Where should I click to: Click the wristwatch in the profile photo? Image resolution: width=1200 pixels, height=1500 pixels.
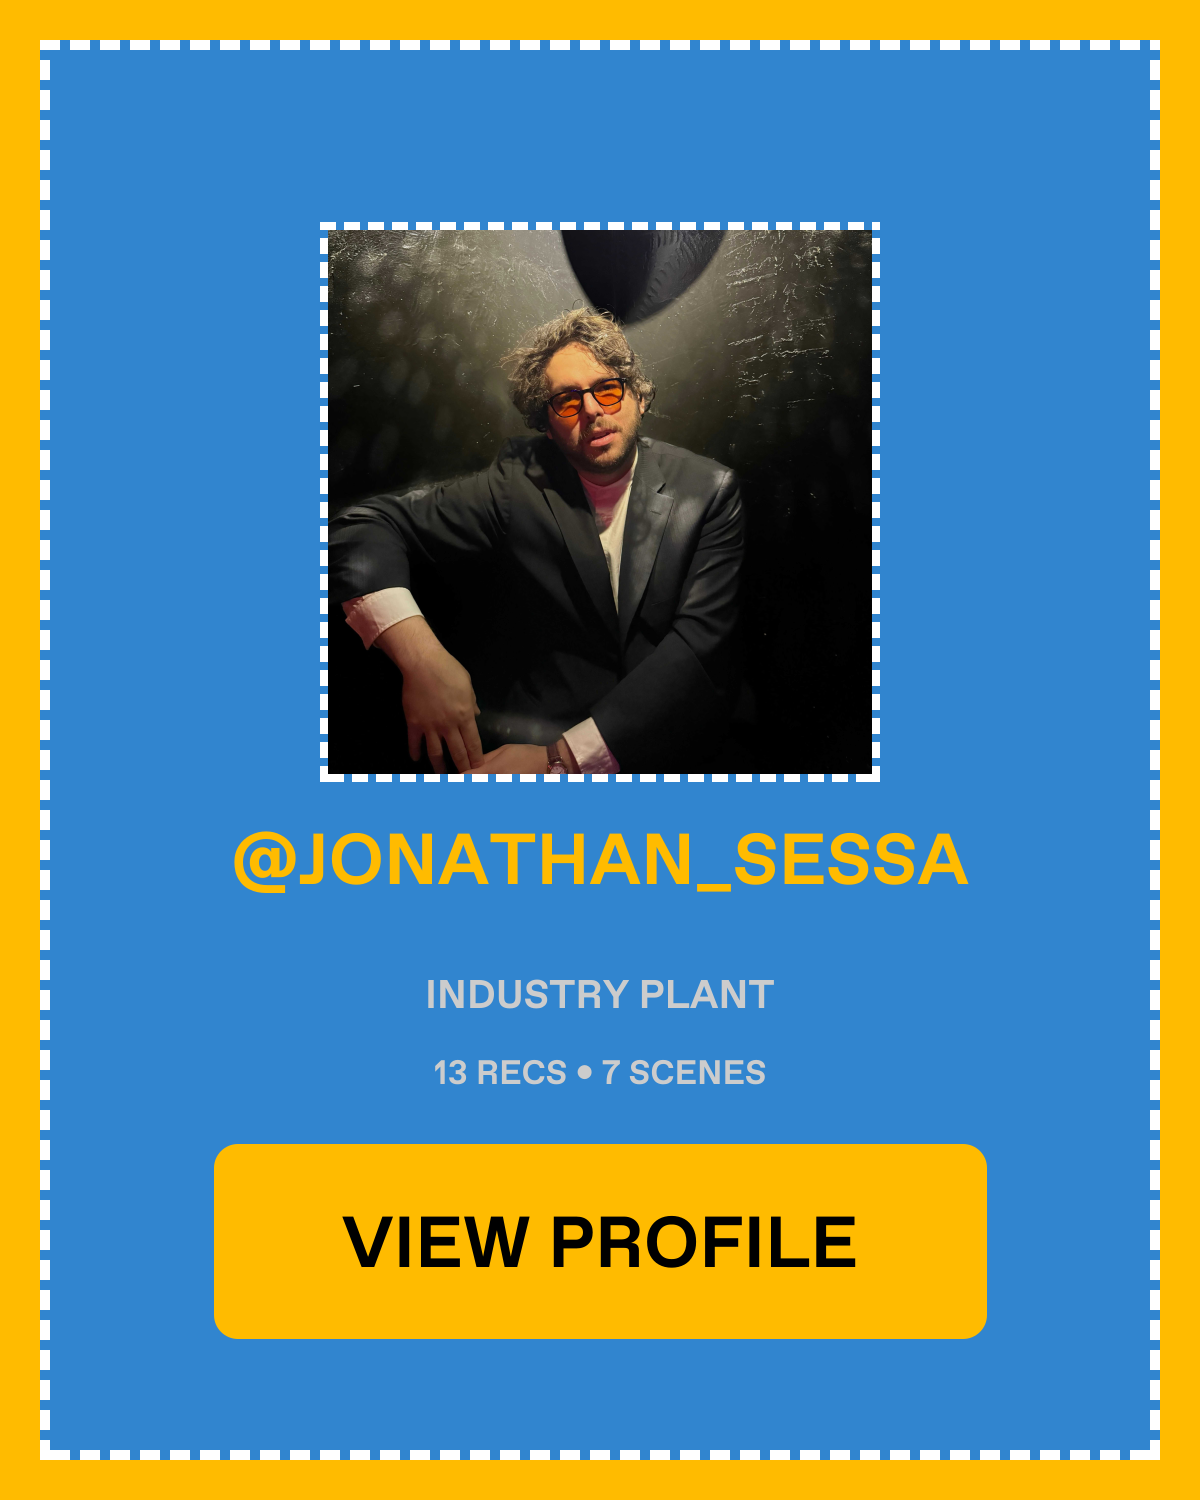(x=555, y=757)
